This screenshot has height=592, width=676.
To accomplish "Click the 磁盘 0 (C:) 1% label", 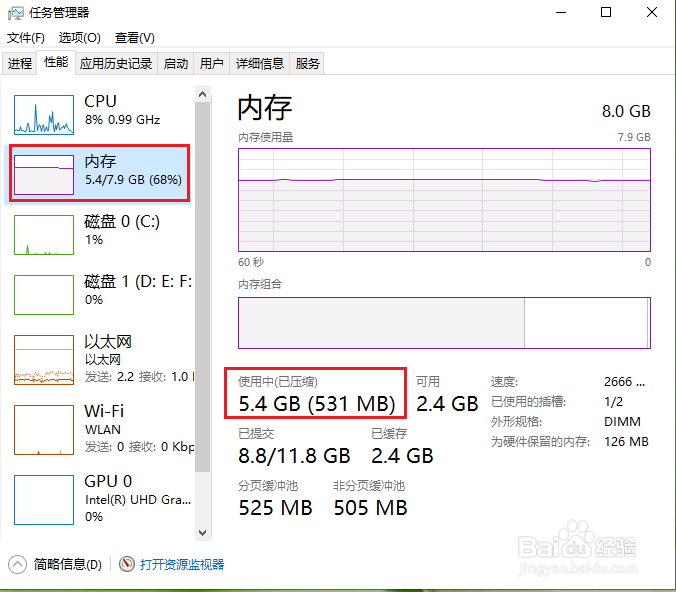I will [122, 230].
